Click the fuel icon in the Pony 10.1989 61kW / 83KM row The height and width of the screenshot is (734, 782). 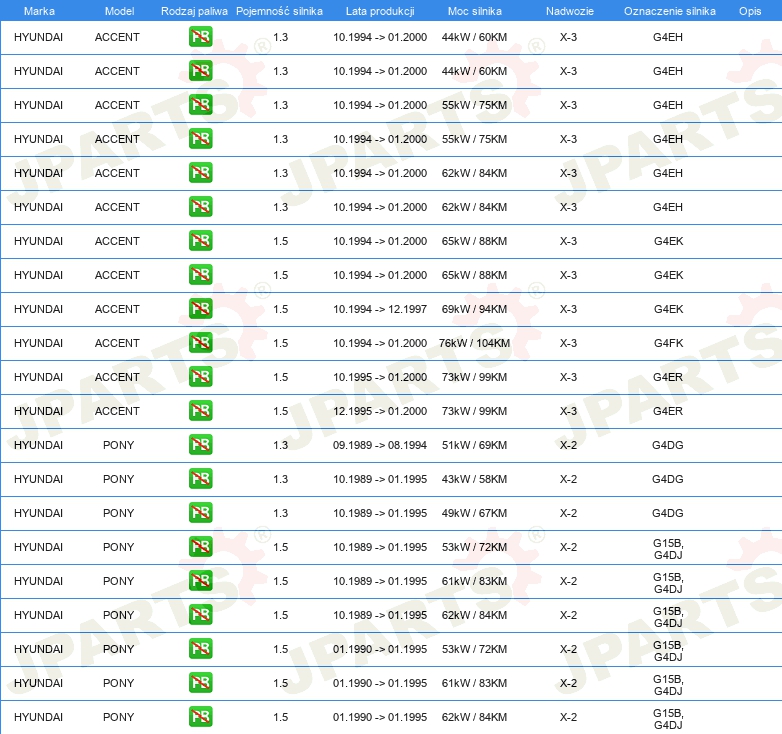pos(200,580)
